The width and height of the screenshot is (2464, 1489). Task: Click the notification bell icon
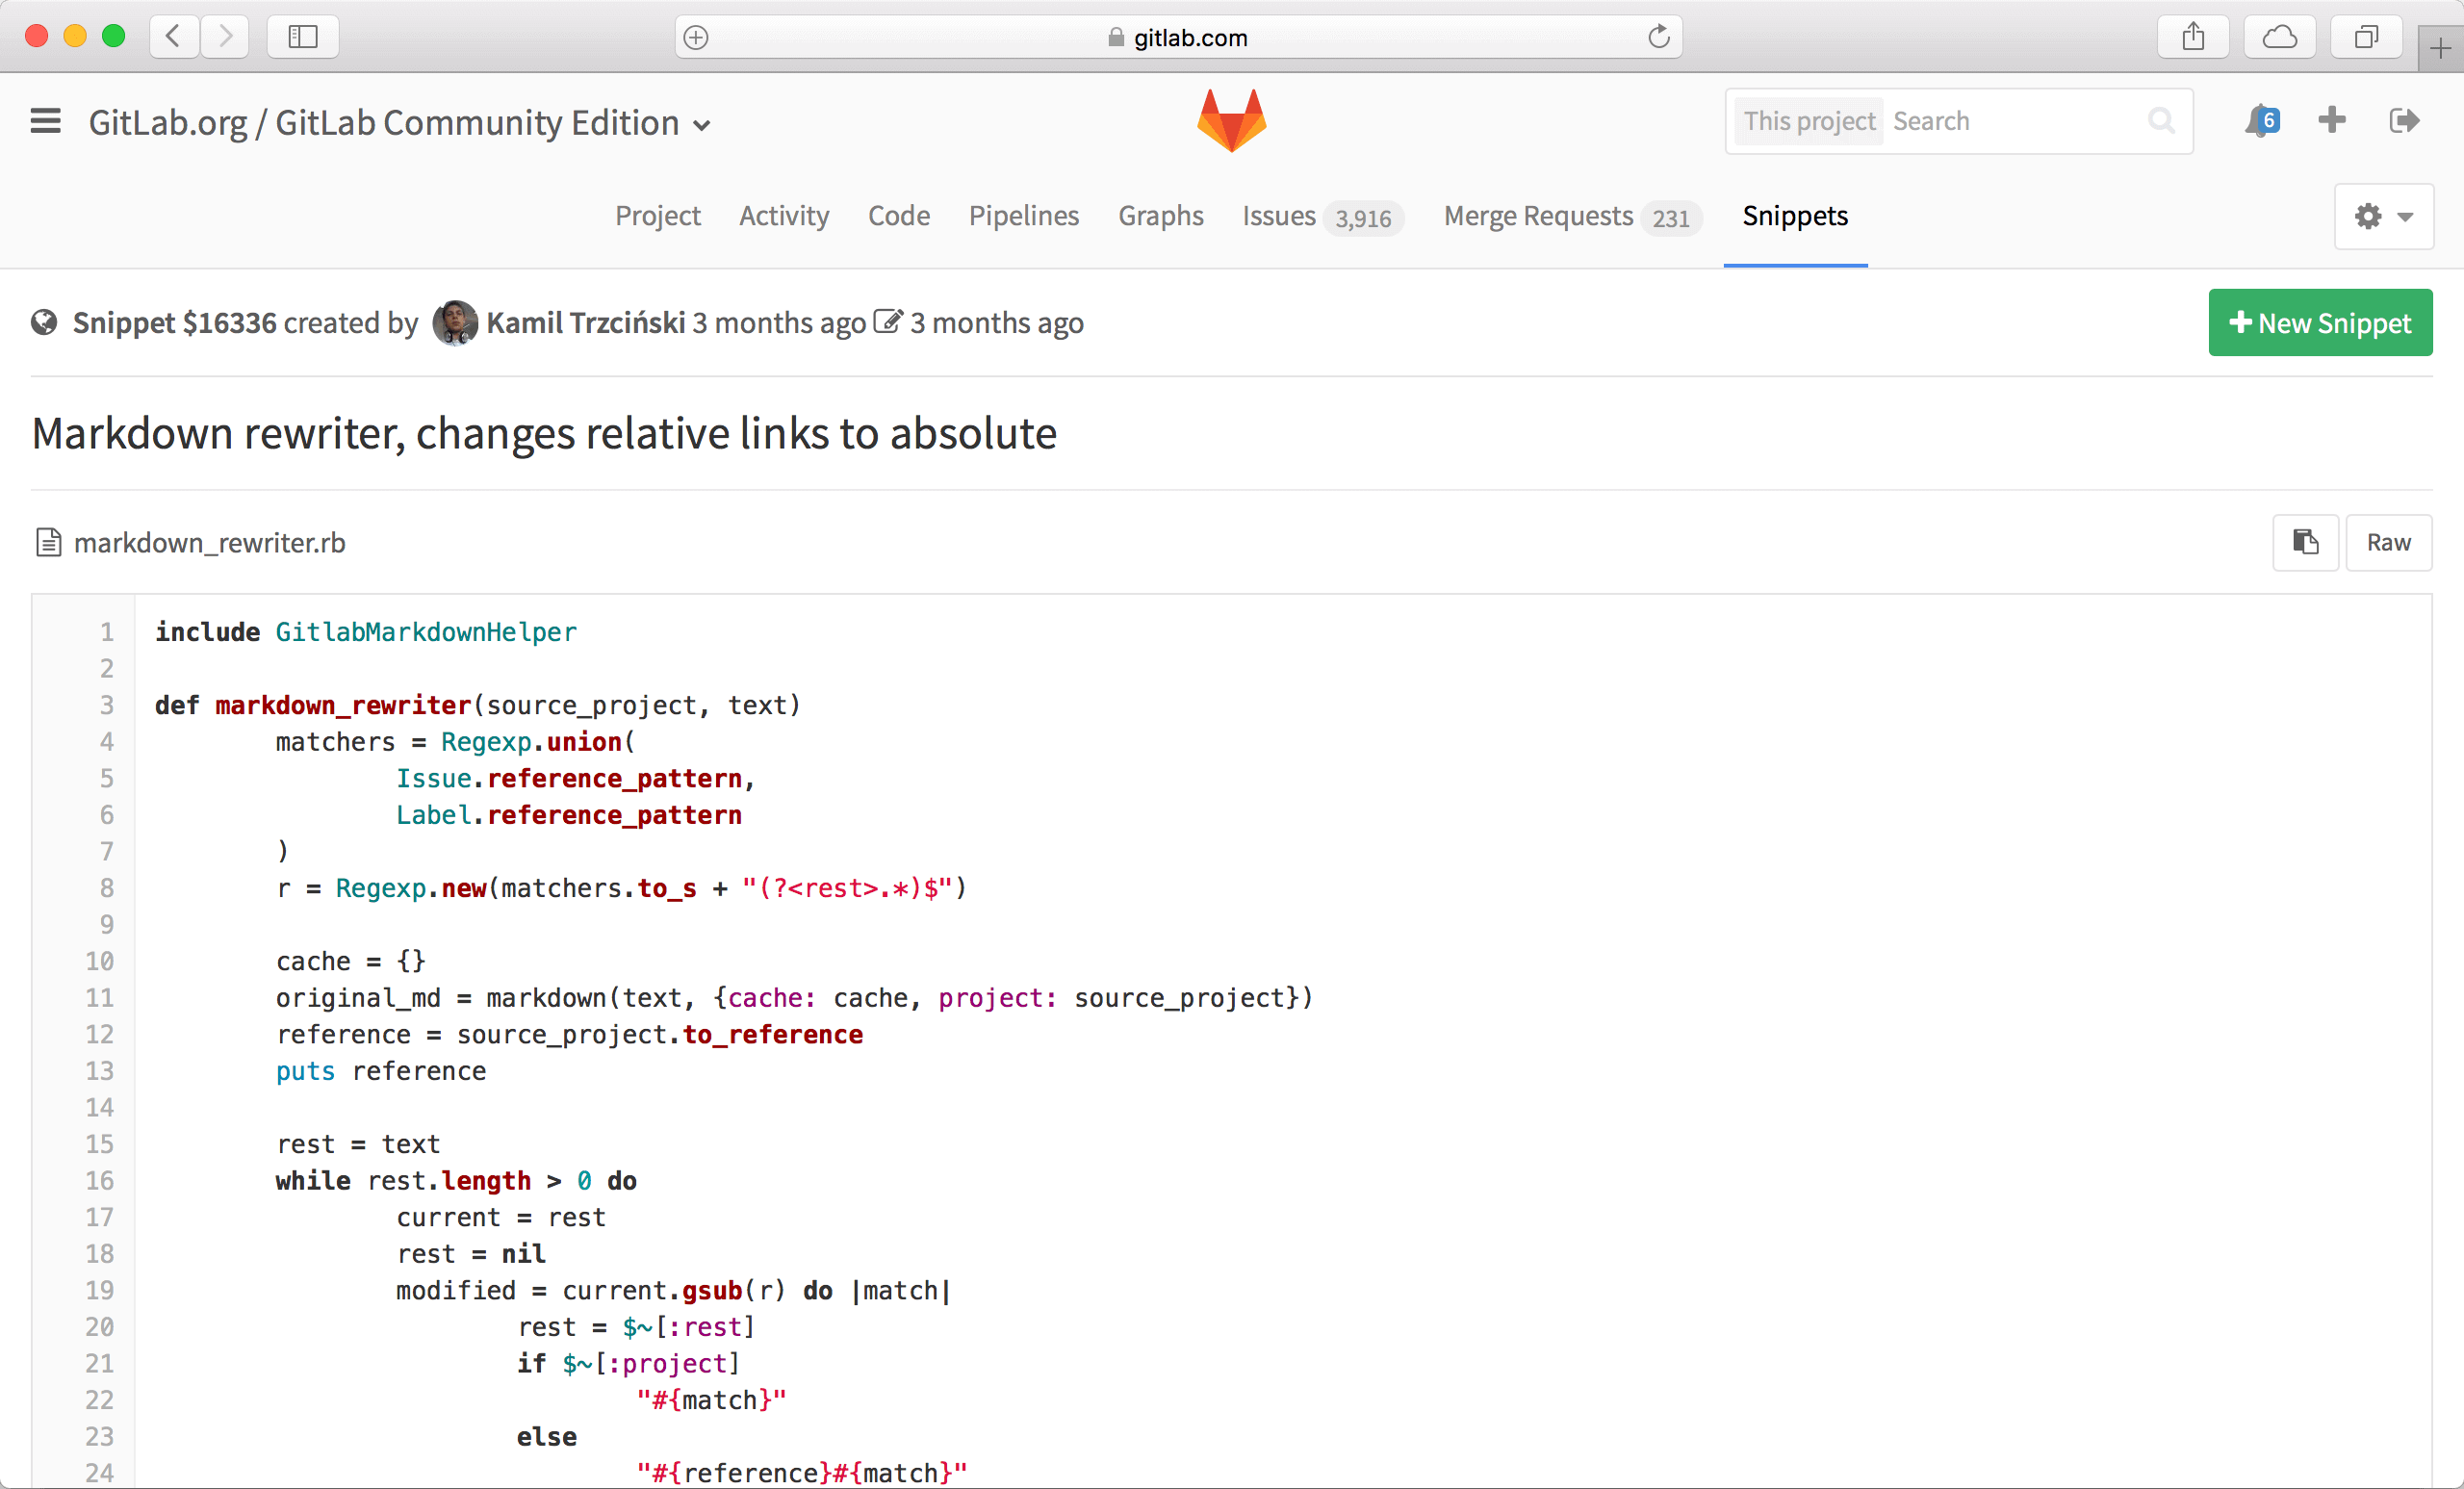coord(2262,119)
